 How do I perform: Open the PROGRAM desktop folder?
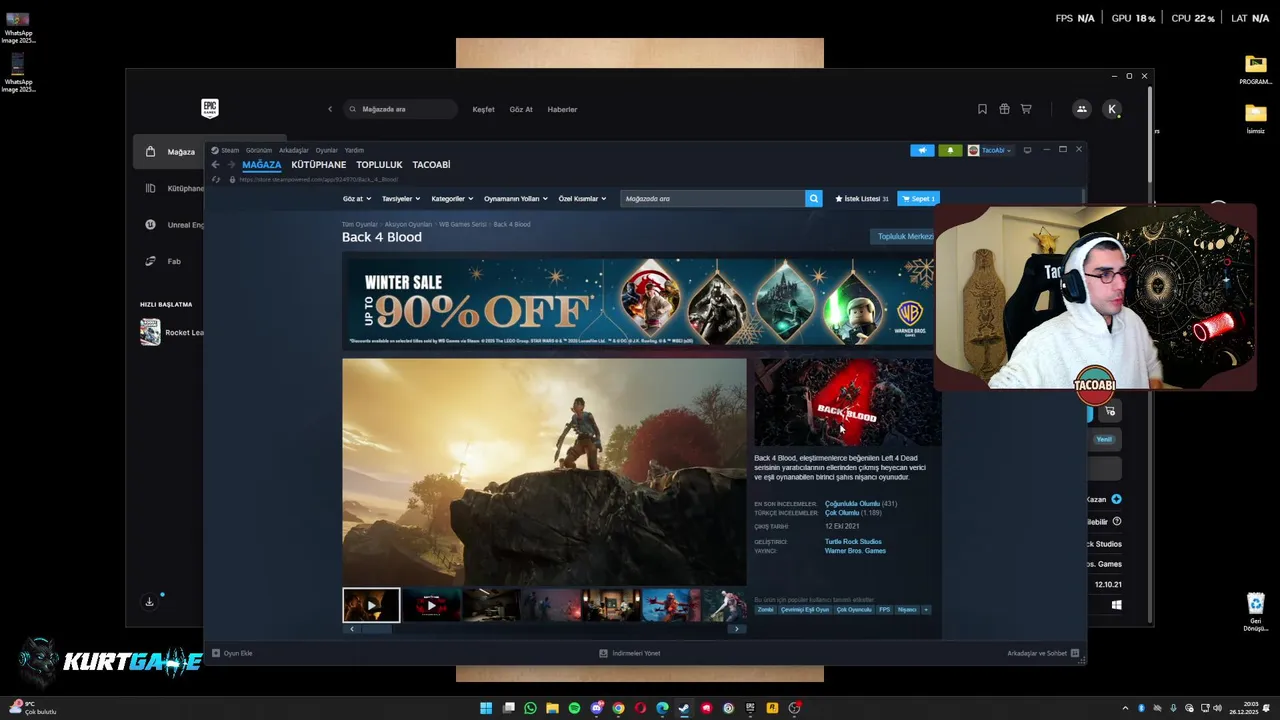(x=1256, y=69)
